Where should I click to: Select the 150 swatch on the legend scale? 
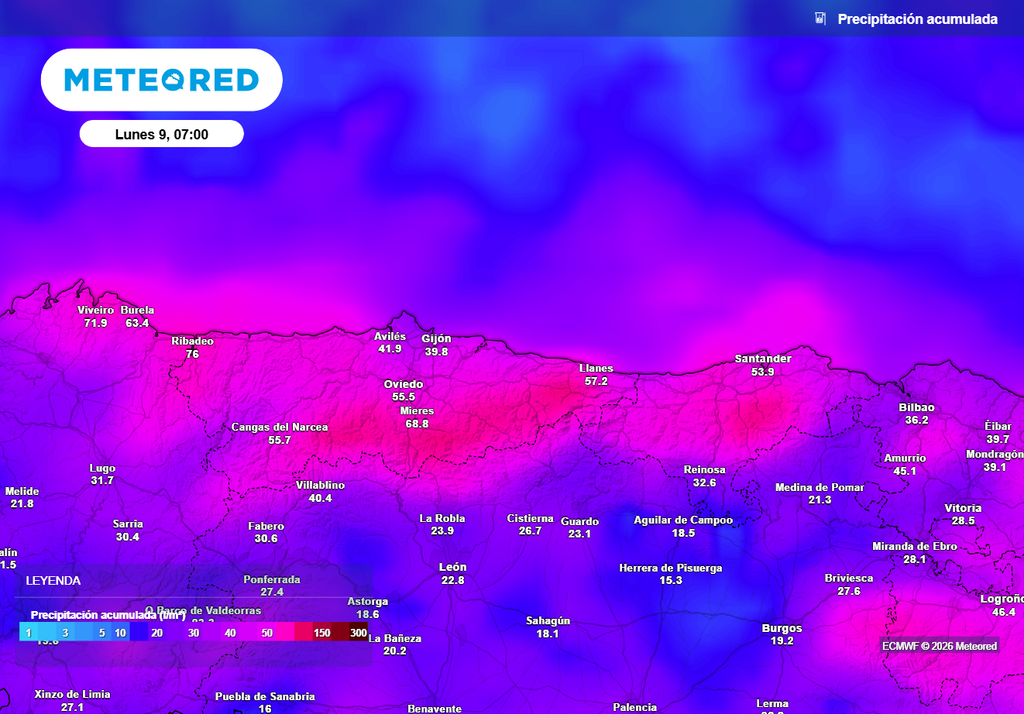point(322,632)
